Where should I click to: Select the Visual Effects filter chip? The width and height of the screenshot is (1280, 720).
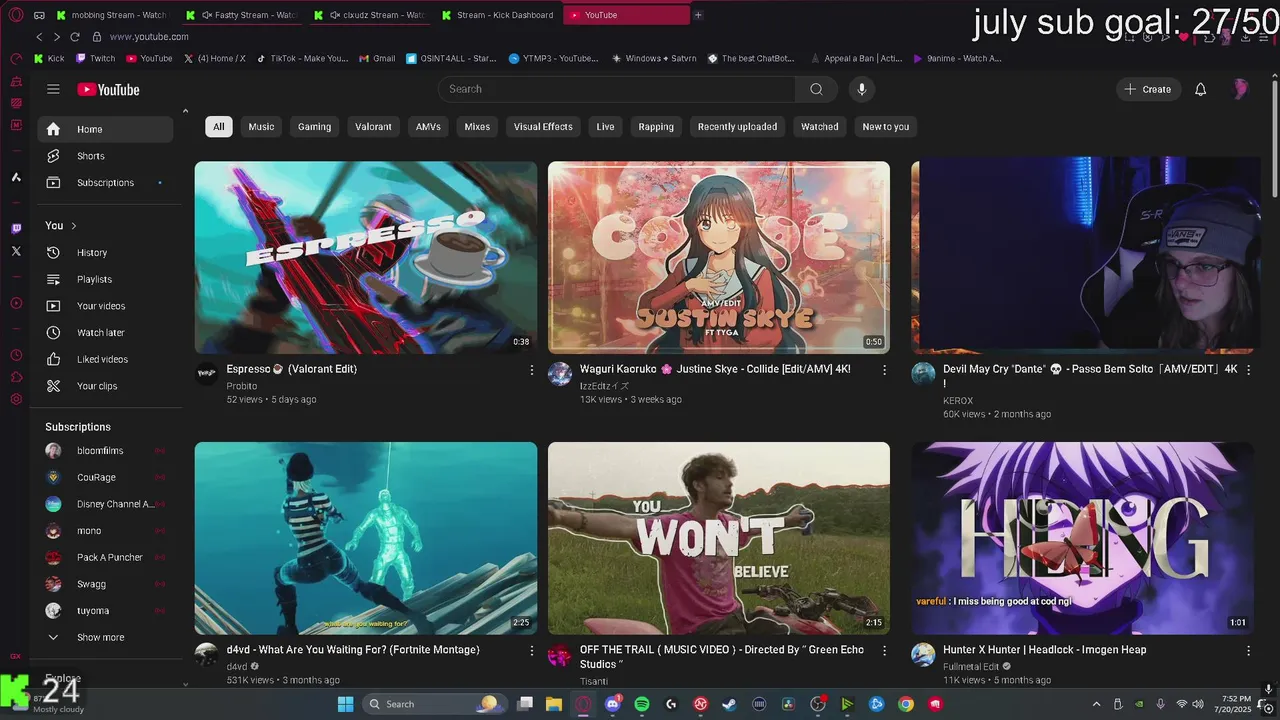click(543, 127)
